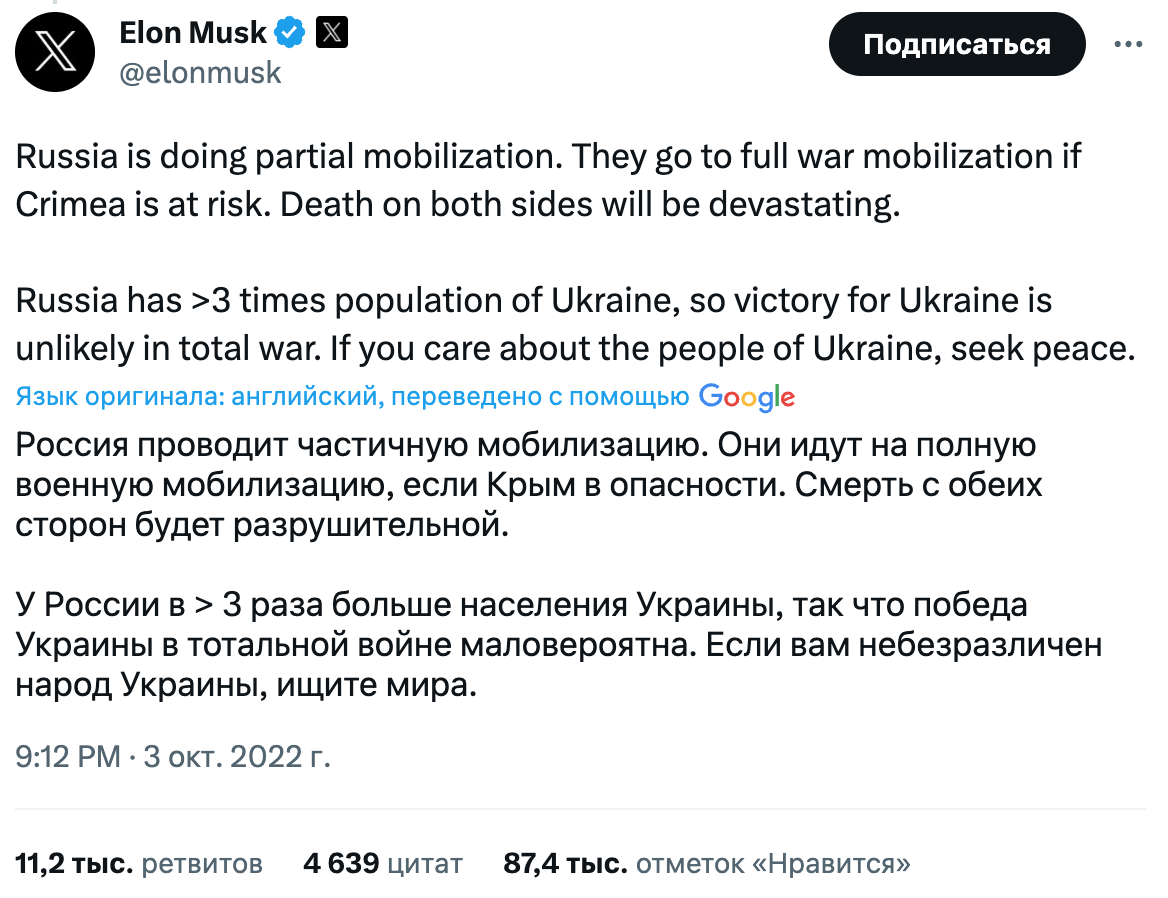
Task: Click the word ретвитов beside retweet count
Action: click(202, 864)
